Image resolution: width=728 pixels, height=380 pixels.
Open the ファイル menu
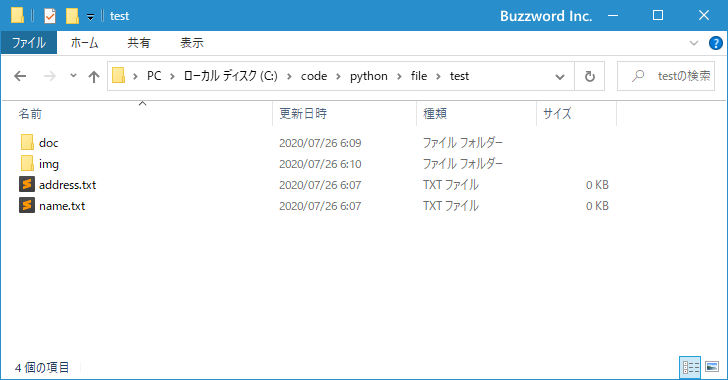coord(29,43)
